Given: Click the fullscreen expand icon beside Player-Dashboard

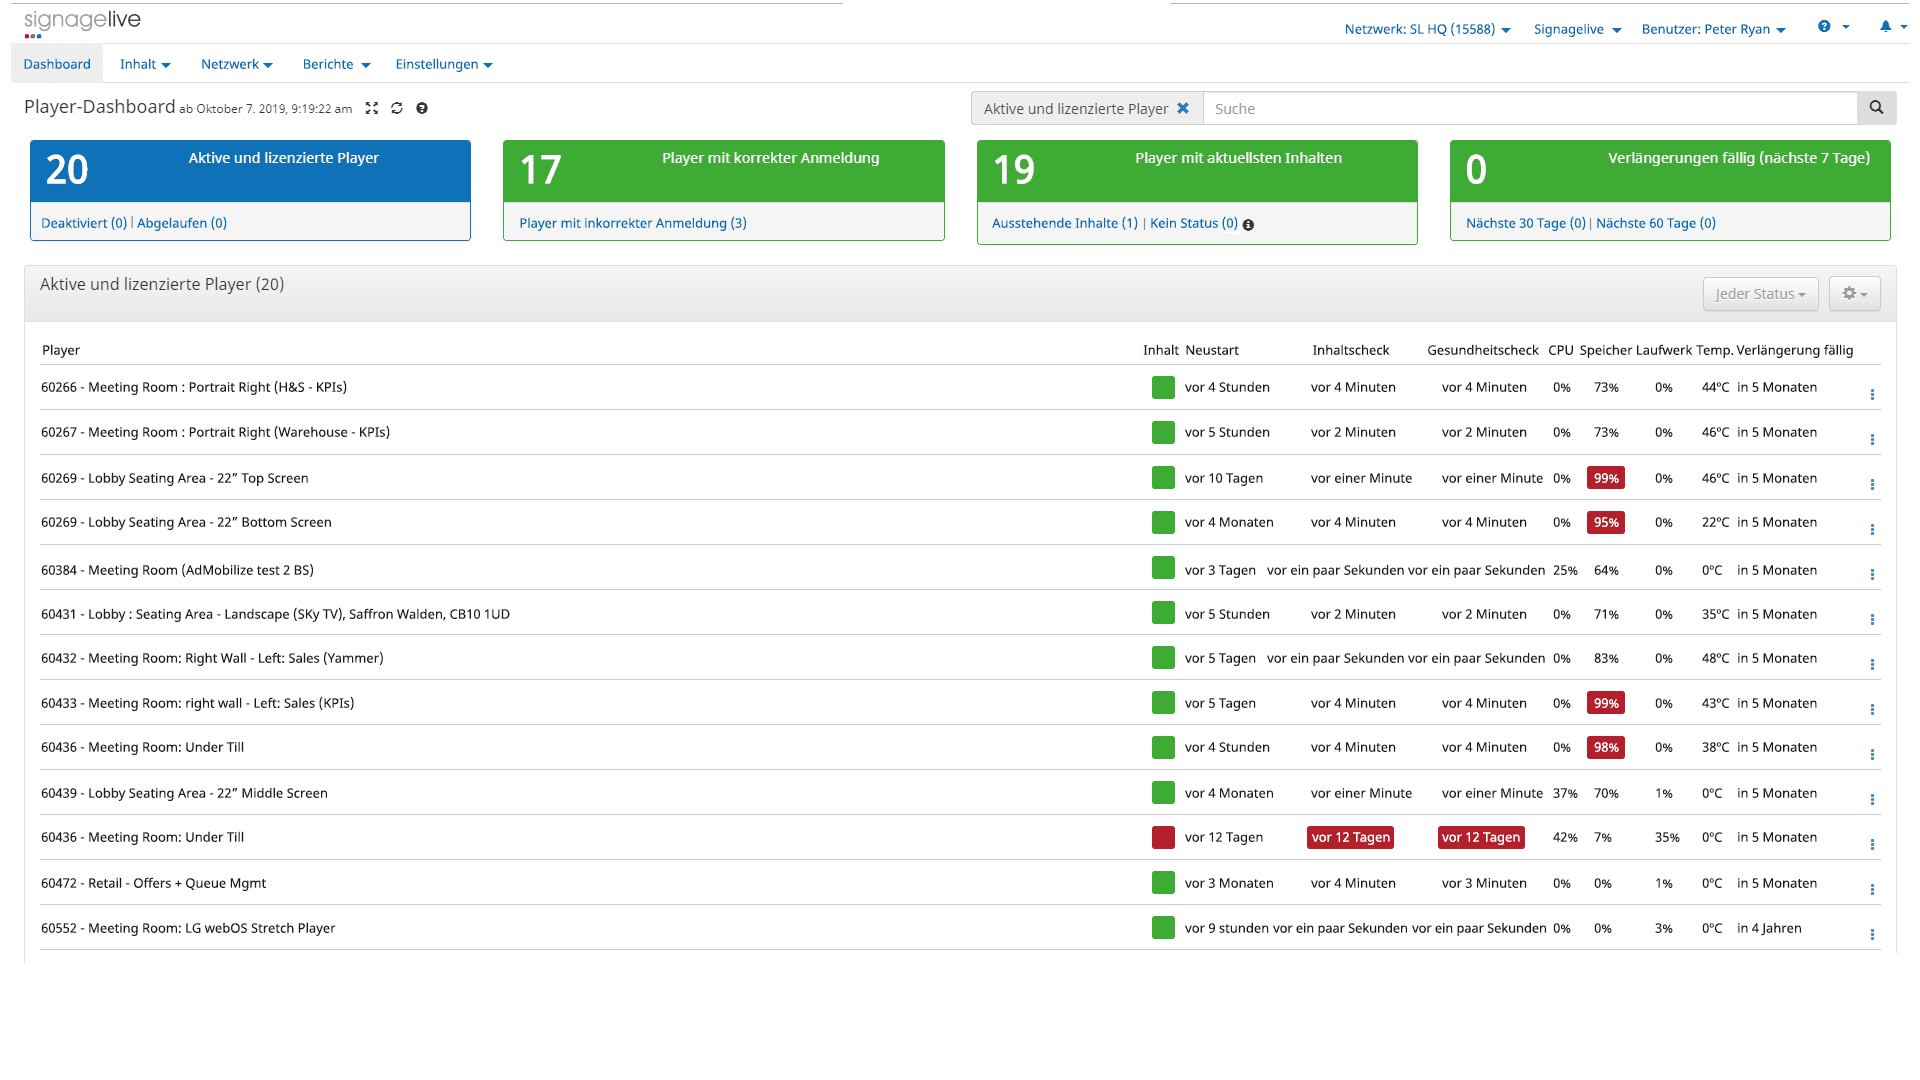Looking at the screenshot, I should tap(371, 108).
